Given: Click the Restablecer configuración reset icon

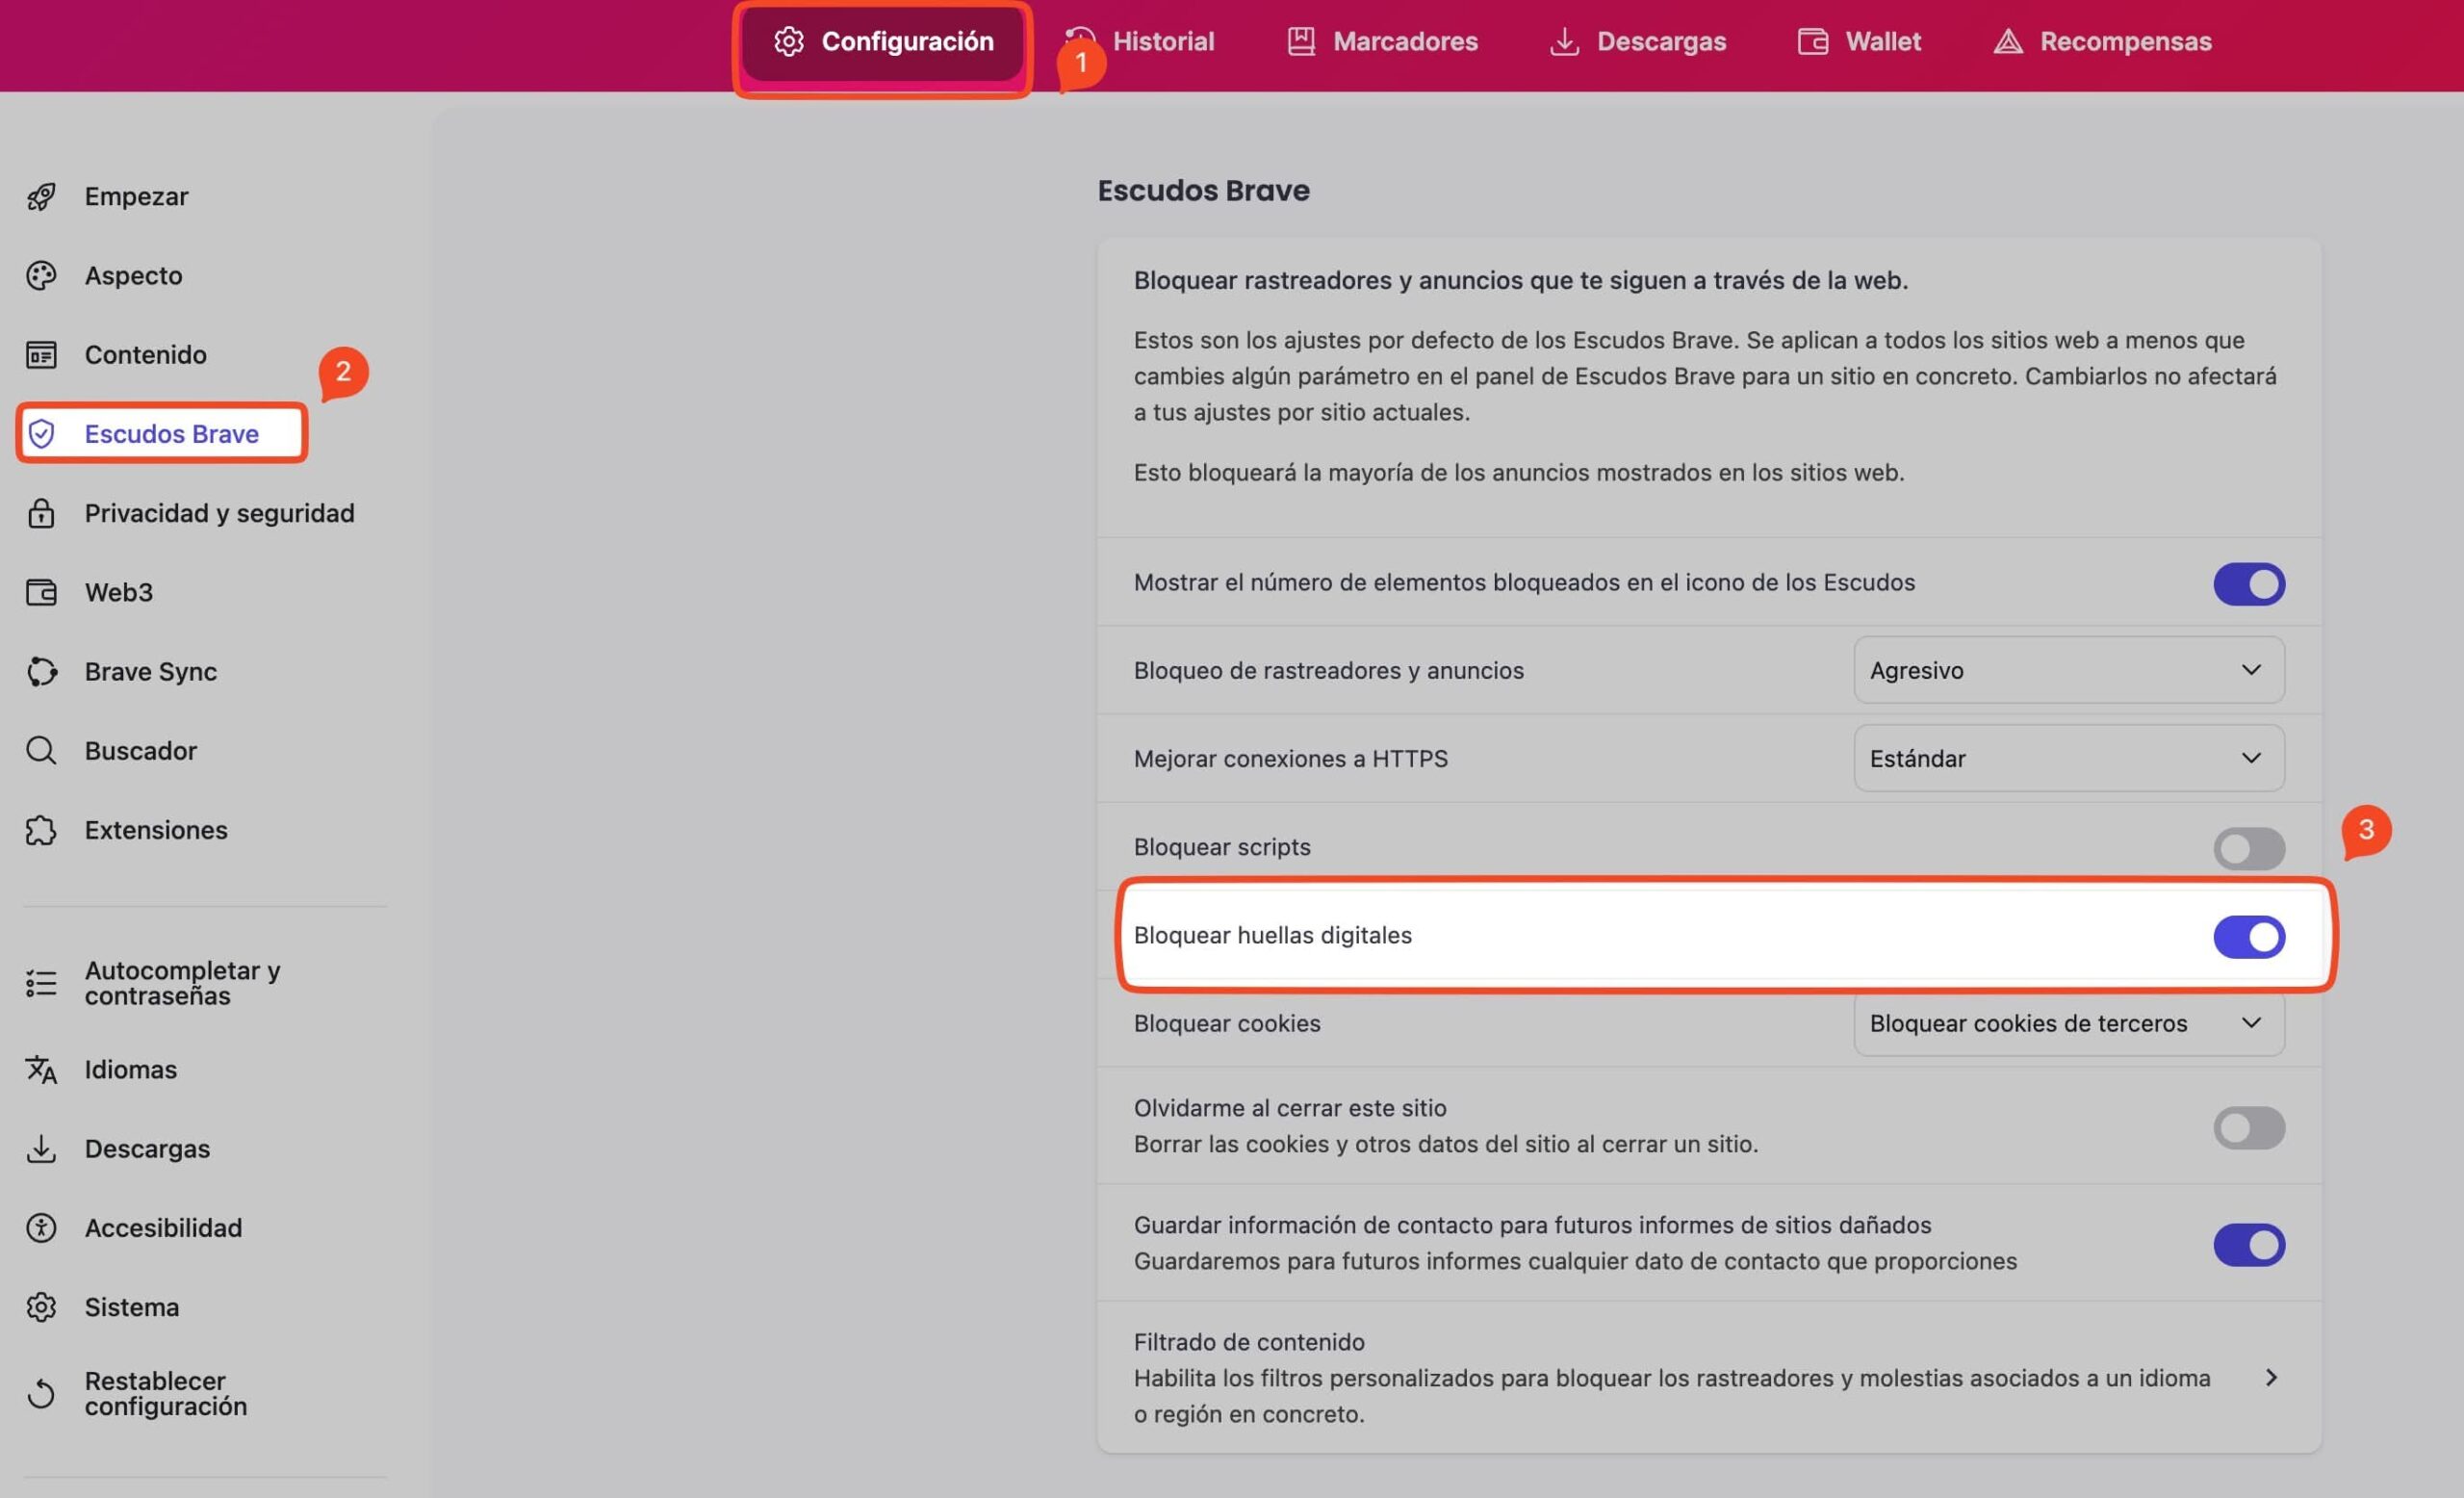Looking at the screenshot, I should coord(41,1393).
